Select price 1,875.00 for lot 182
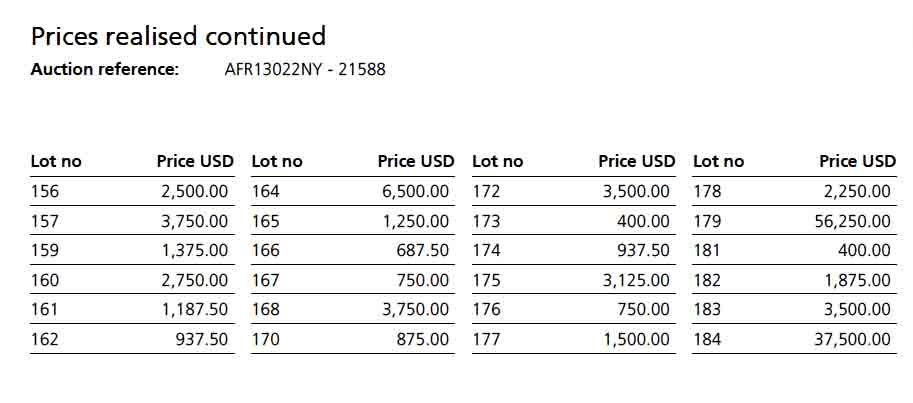 coord(857,280)
